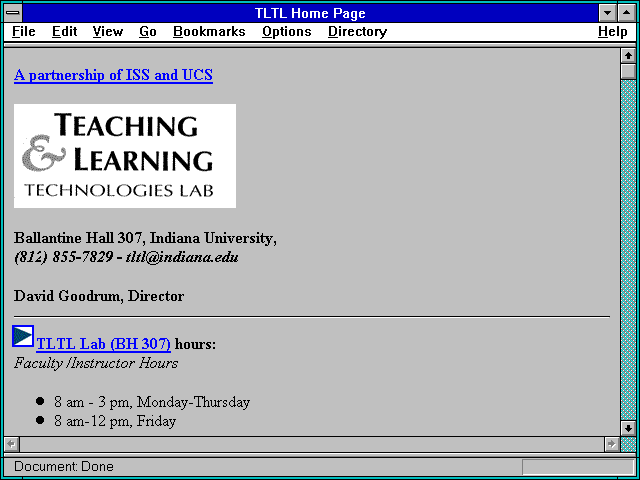Follow 'A partnership of ISS and UCS' link
640x480 pixels.
click(113, 75)
